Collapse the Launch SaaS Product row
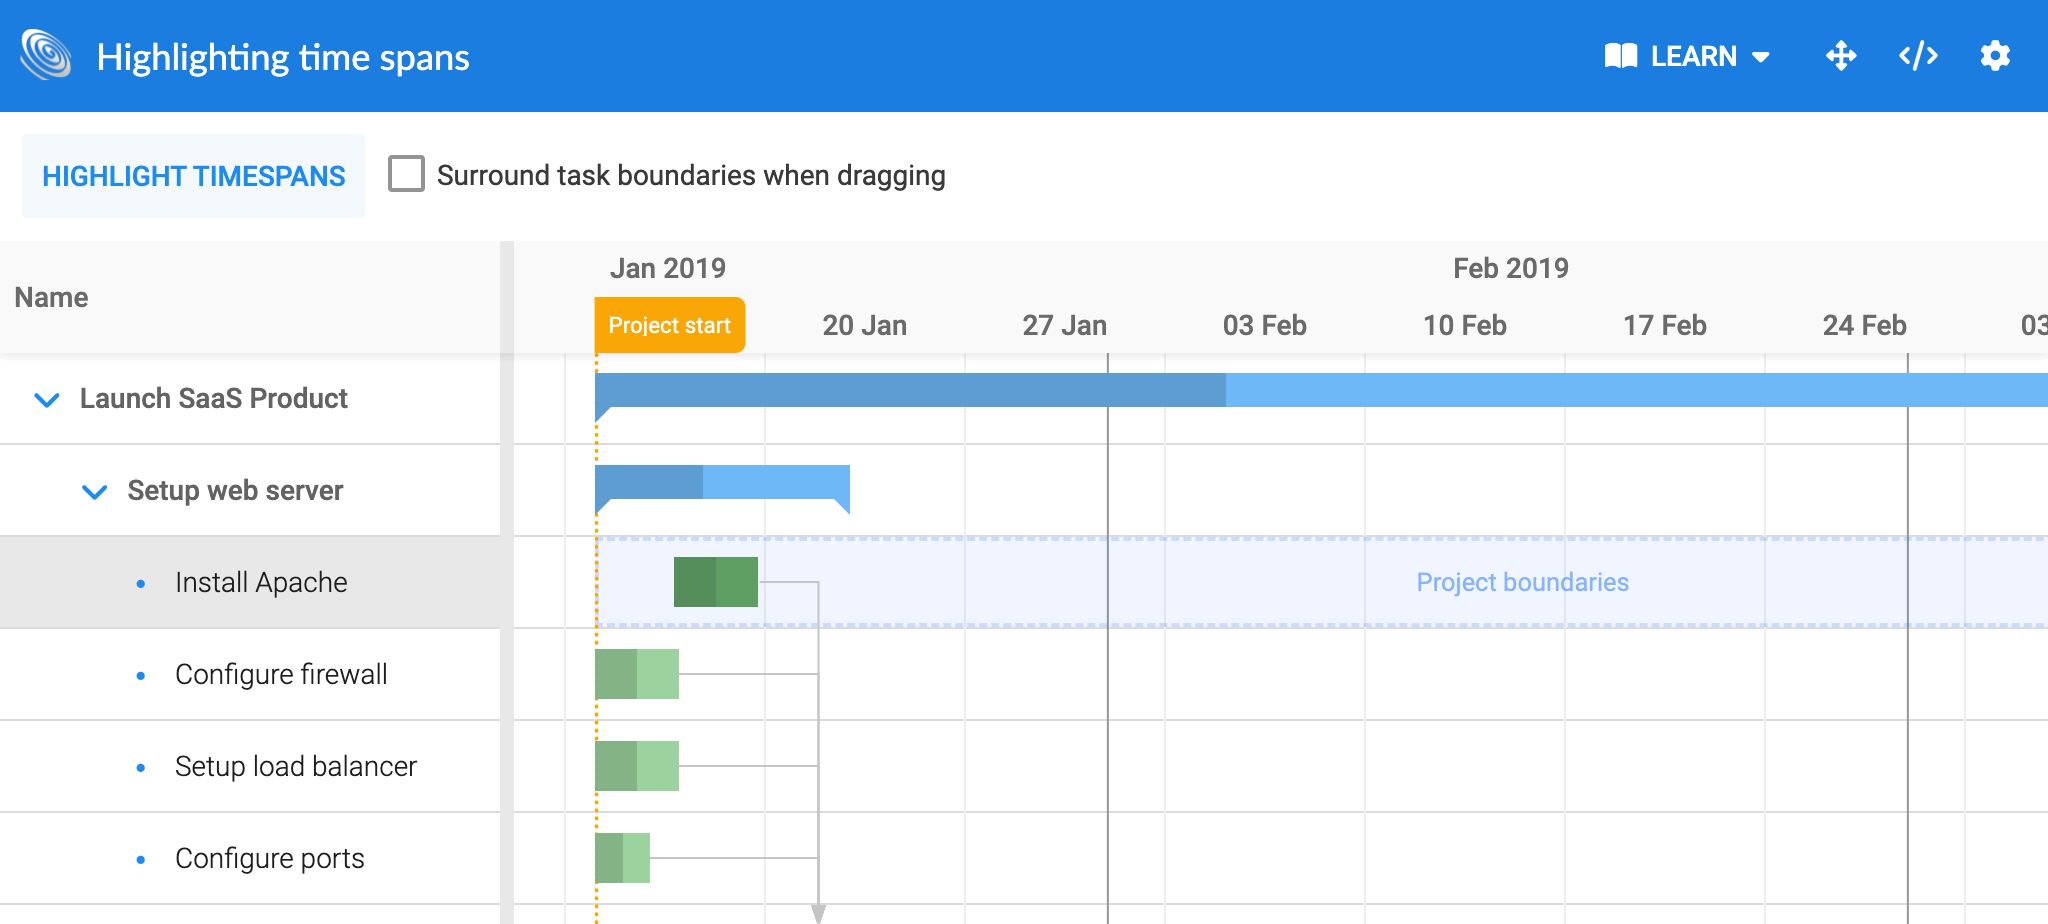The image size is (2048, 924). (x=46, y=399)
